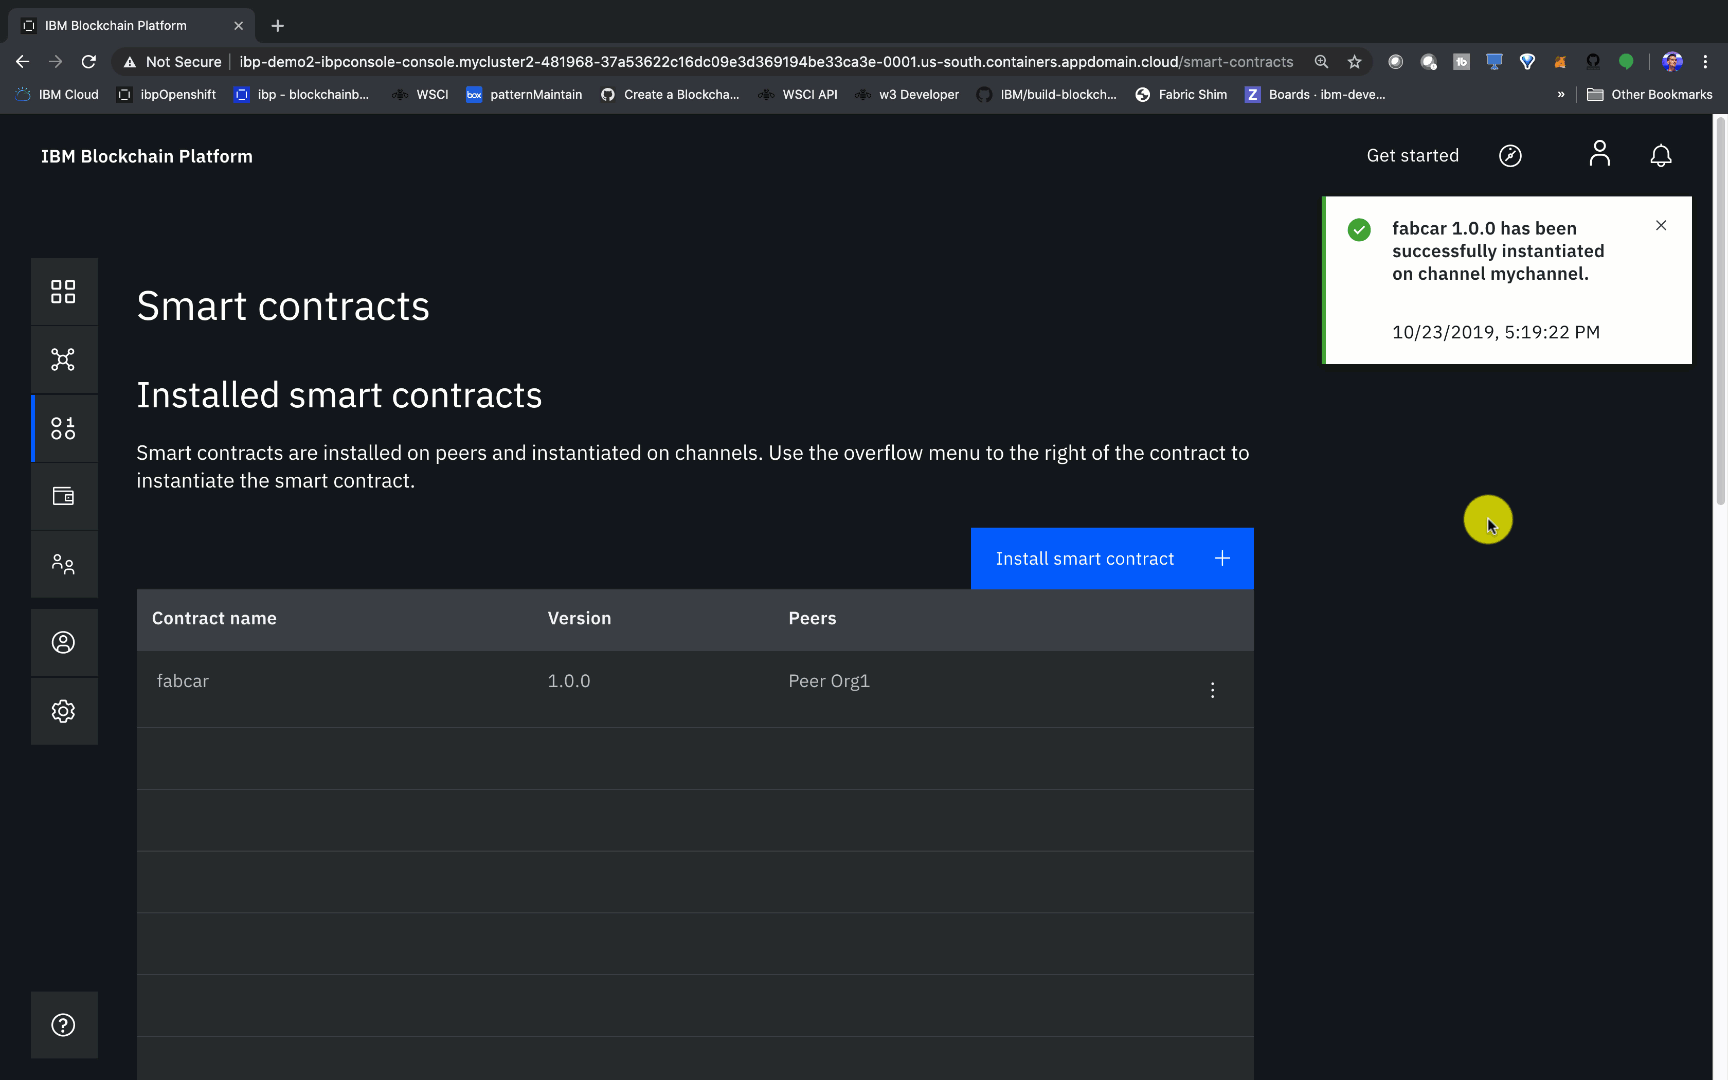The image size is (1728, 1080).
Task: Click the page vertical scrollbar
Action: pos(1720,310)
